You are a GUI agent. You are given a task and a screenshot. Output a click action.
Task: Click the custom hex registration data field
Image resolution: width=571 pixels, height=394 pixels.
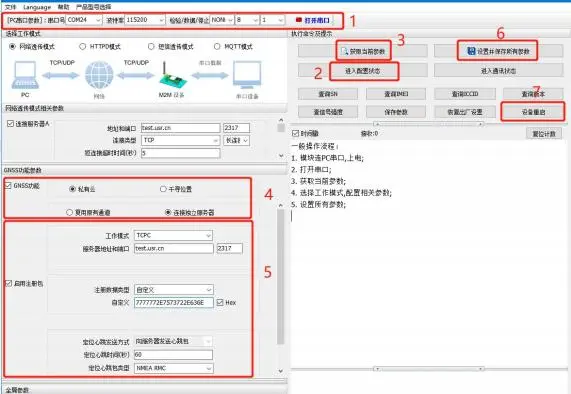[173, 303]
